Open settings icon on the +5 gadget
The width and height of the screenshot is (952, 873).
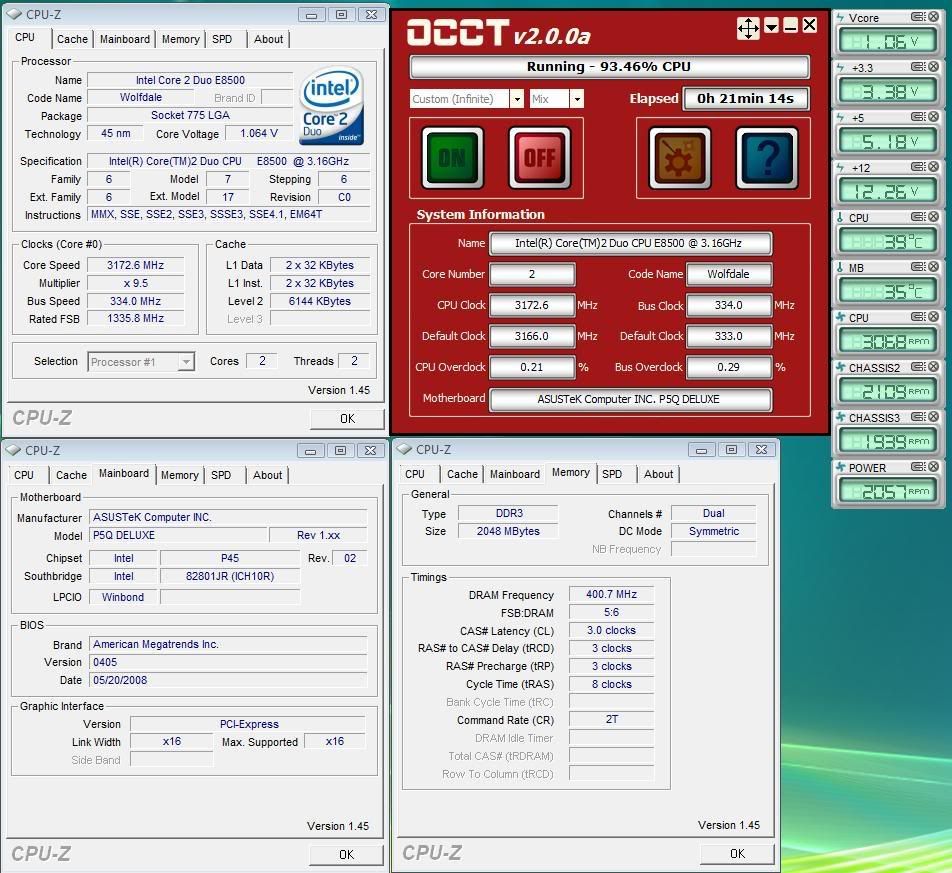click(x=918, y=117)
